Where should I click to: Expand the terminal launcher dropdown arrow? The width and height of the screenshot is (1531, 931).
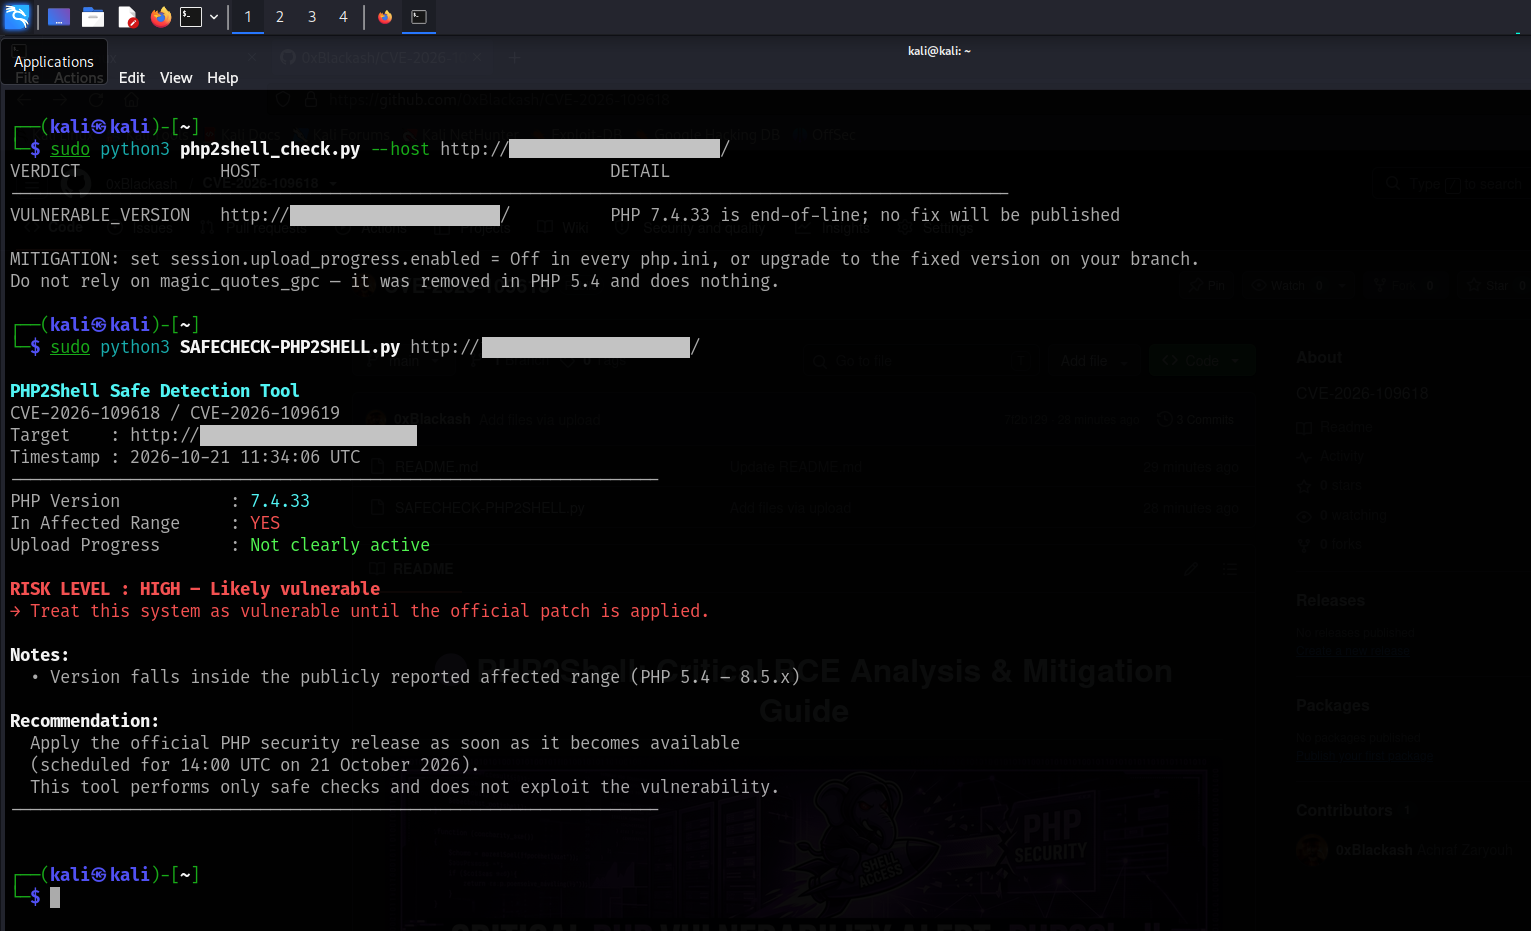point(214,17)
